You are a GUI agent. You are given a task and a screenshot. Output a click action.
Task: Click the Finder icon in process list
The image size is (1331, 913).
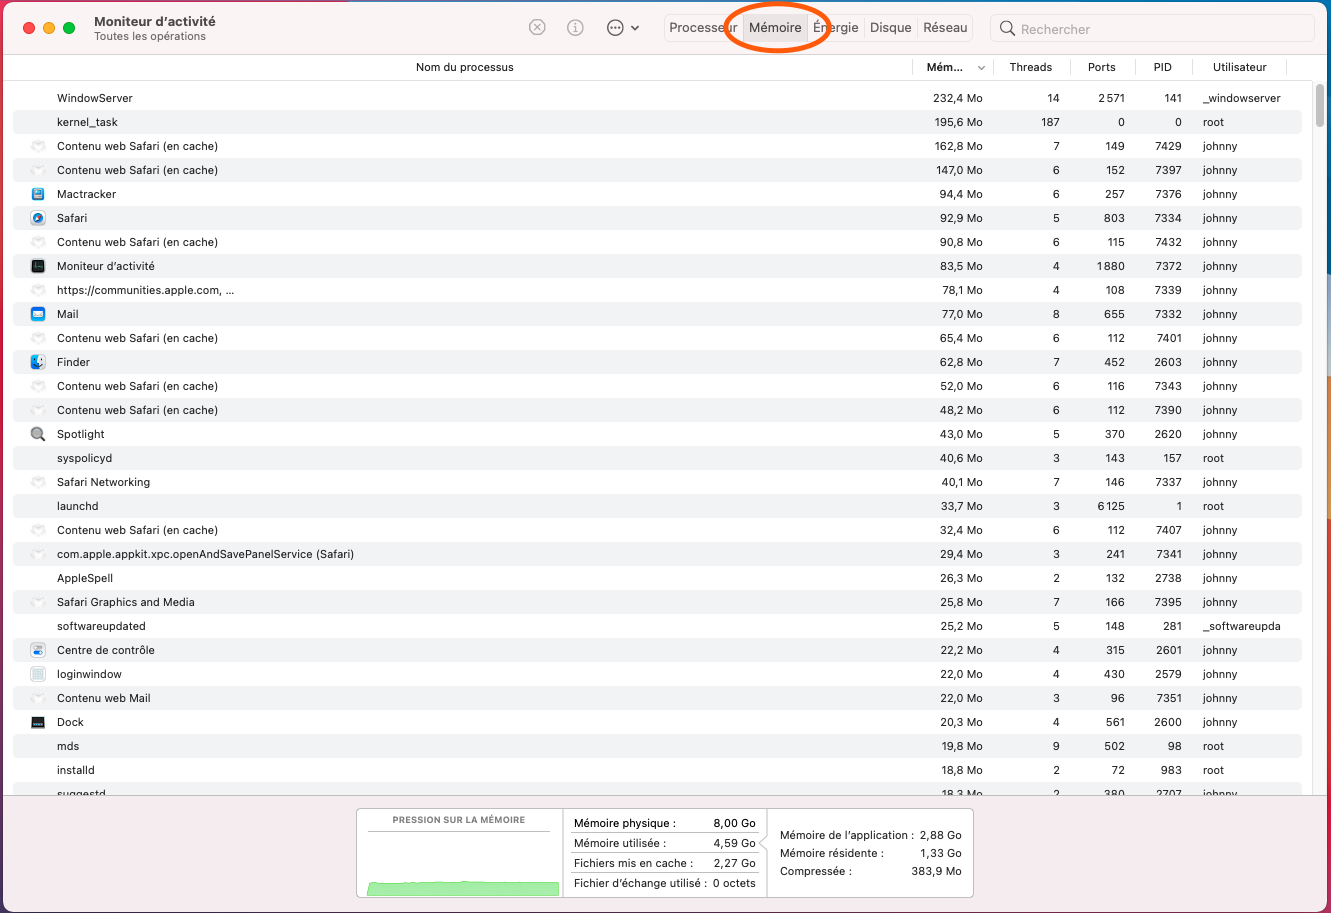pos(38,362)
